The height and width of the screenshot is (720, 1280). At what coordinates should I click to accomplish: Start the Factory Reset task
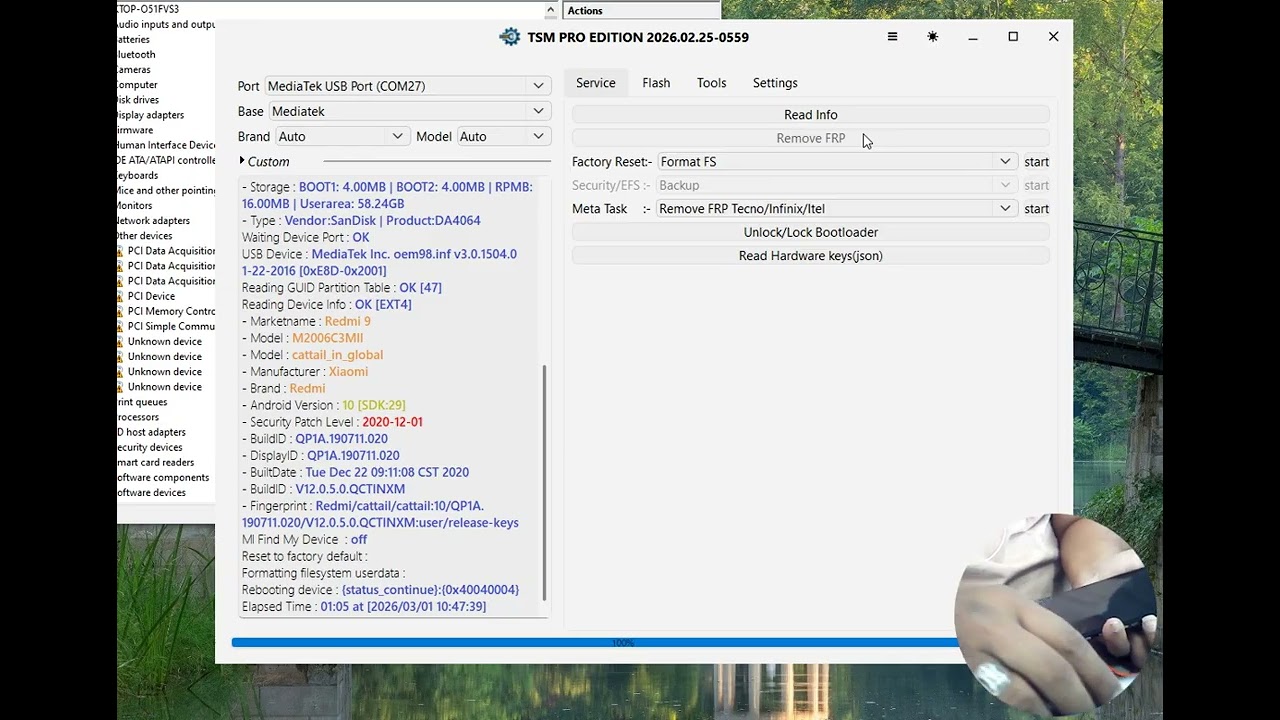(x=1036, y=162)
